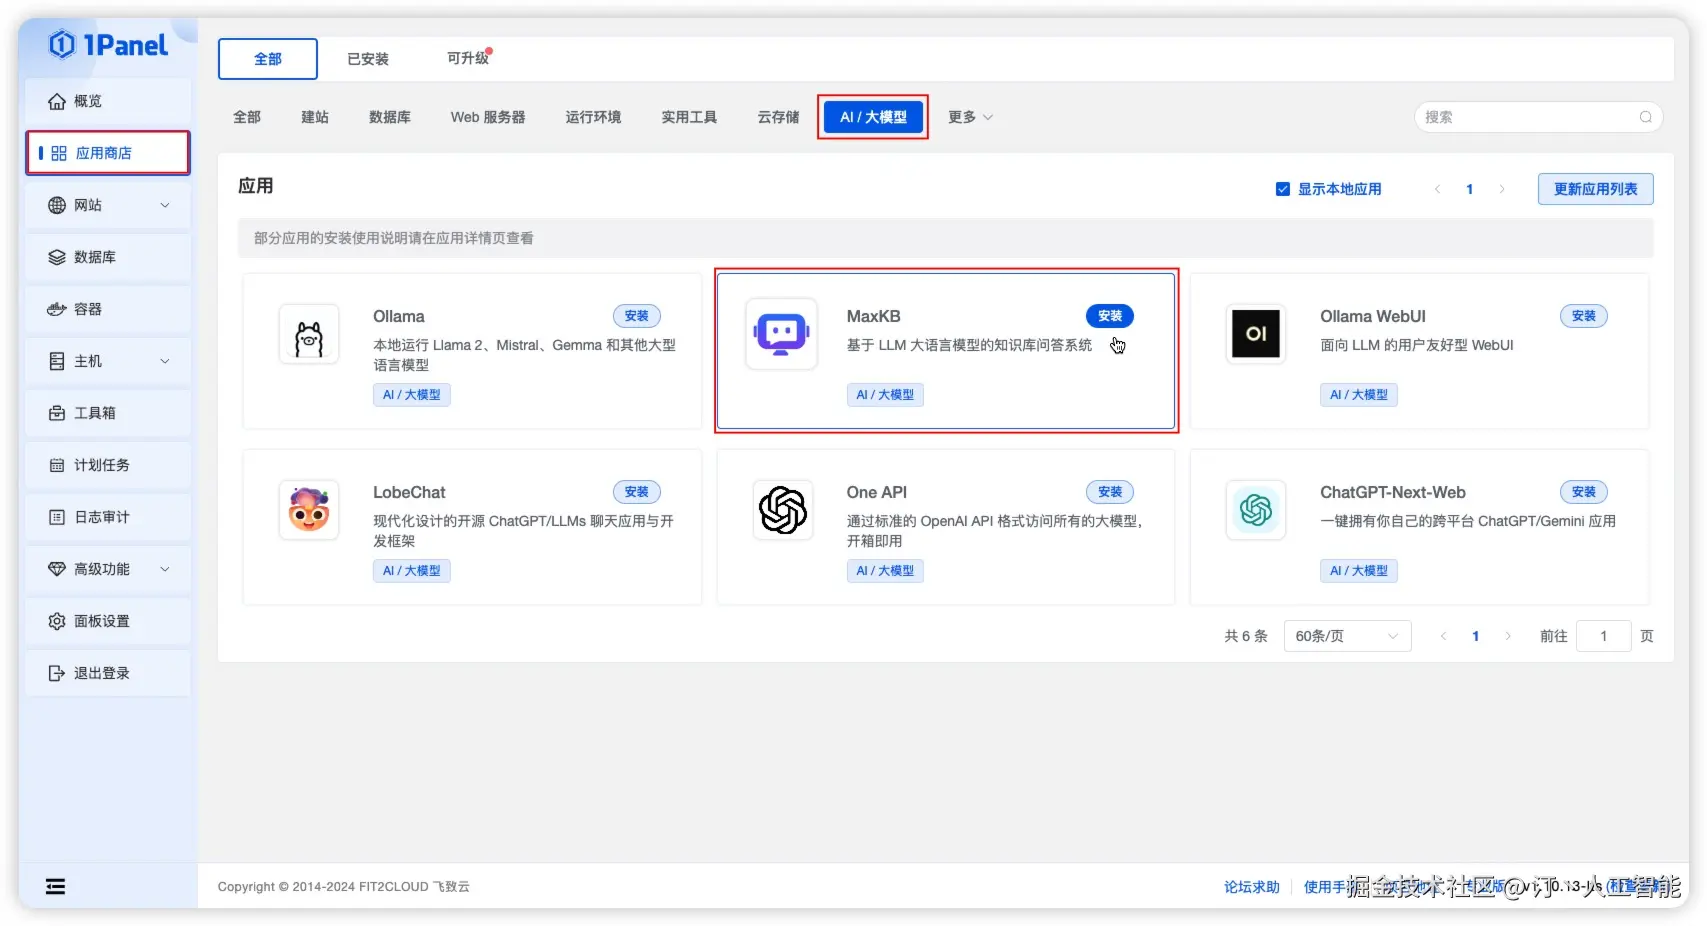Go to previous page arrow near 显示本地应用
Viewport: 1707px width, 926px height.
point(1437,189)
